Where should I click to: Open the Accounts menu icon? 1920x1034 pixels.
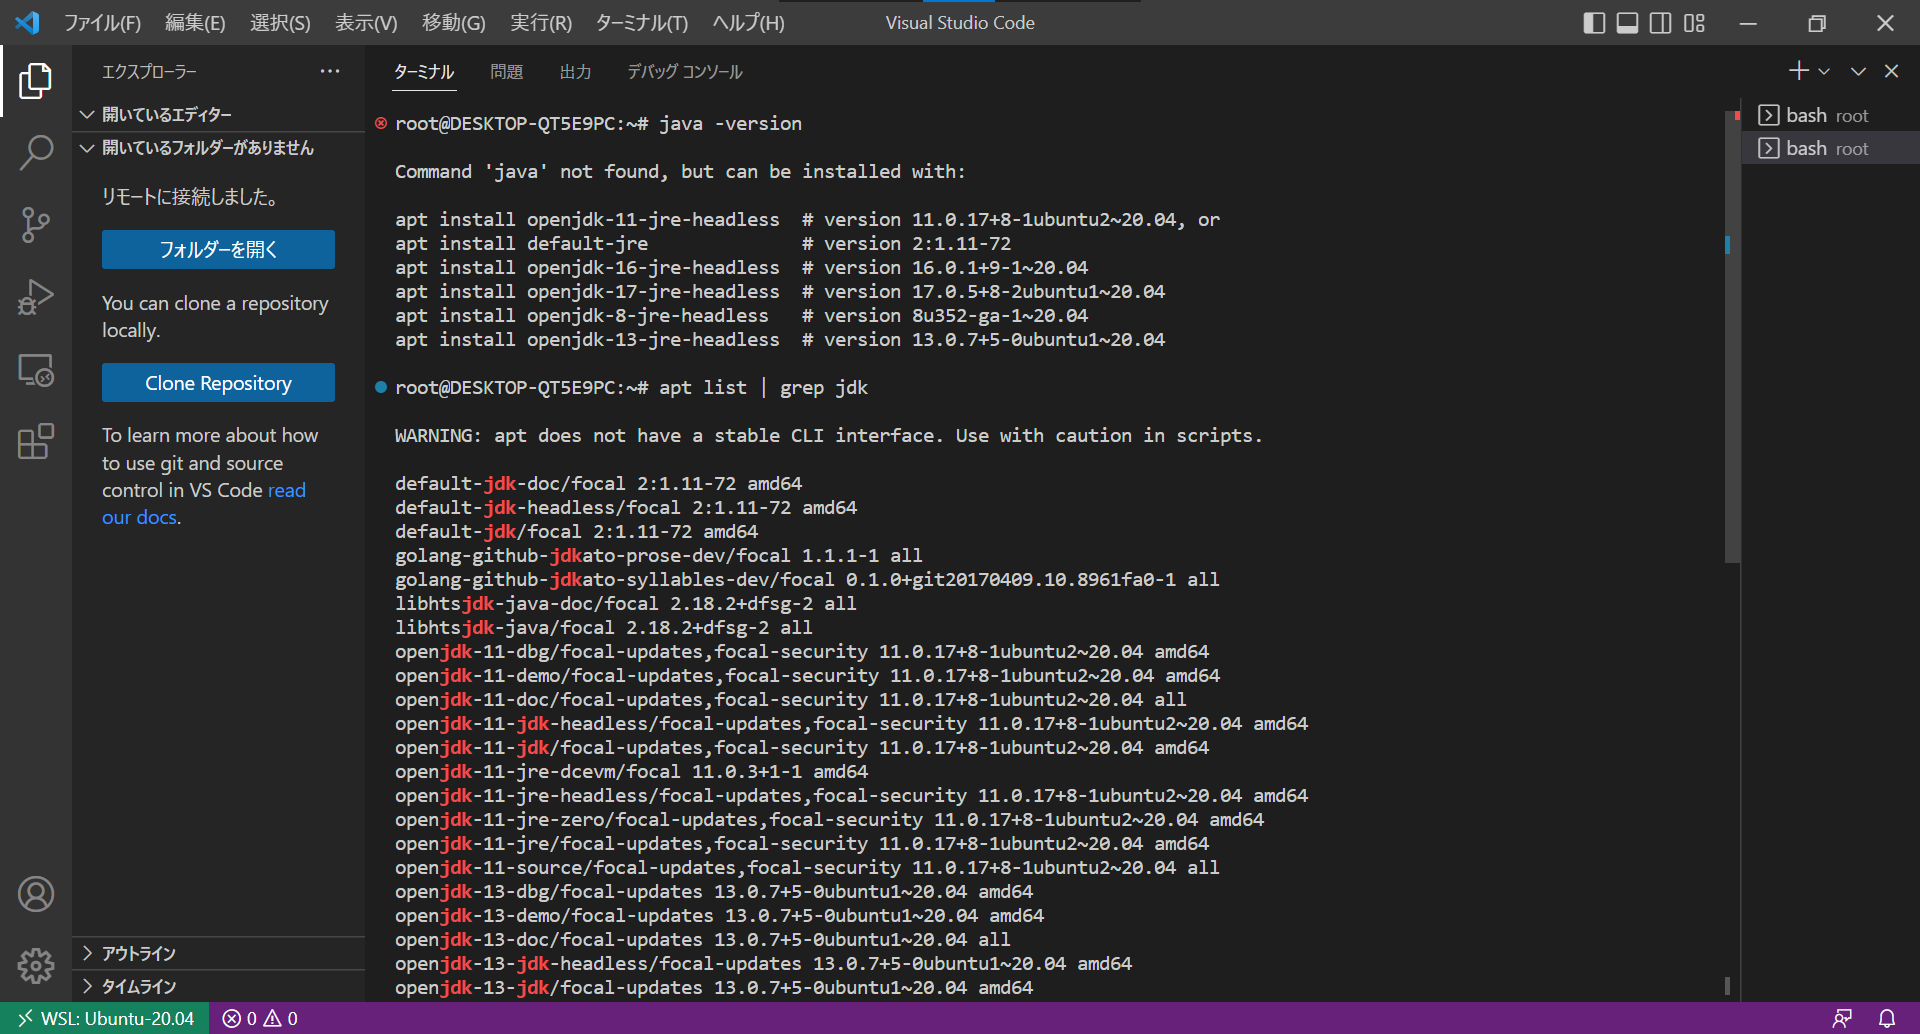(35, 894)
